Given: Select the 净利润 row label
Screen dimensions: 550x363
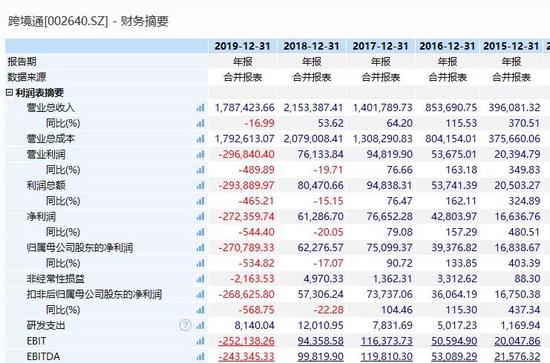Looking at the screenshot, I should (41, 217).
